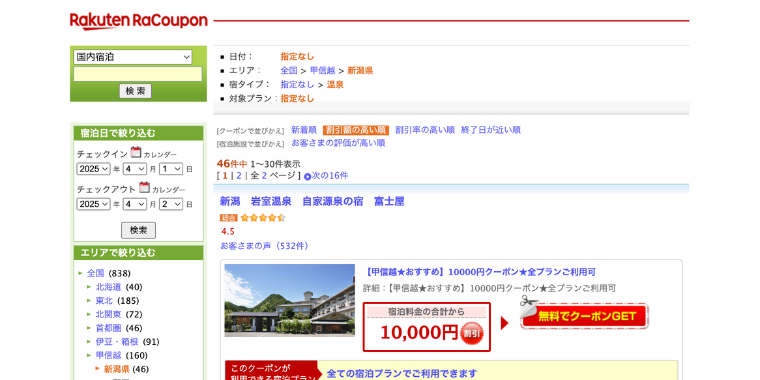Go to results page 2

(x=239, y=175)
